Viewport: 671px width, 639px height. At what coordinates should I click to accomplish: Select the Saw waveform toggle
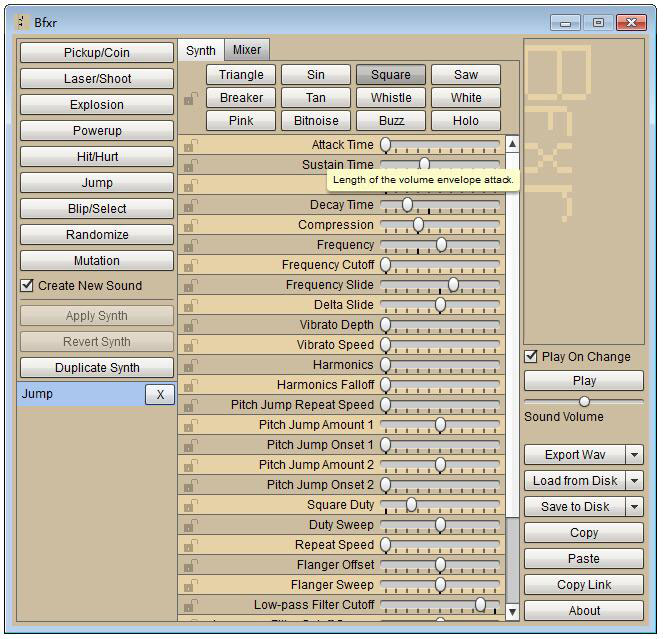(465, 75)
